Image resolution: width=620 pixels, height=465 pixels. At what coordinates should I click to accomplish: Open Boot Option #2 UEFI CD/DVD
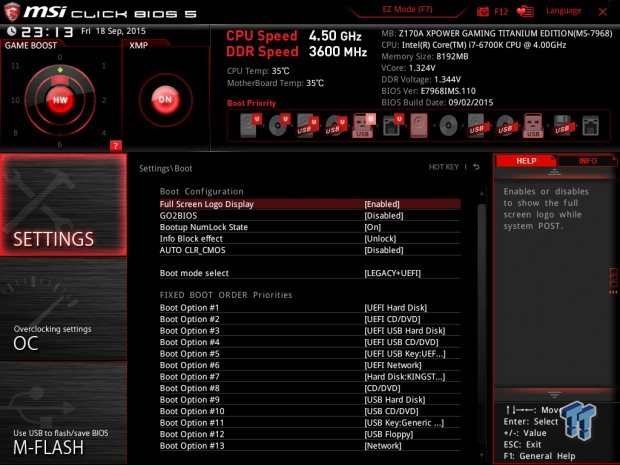(310, 319)
